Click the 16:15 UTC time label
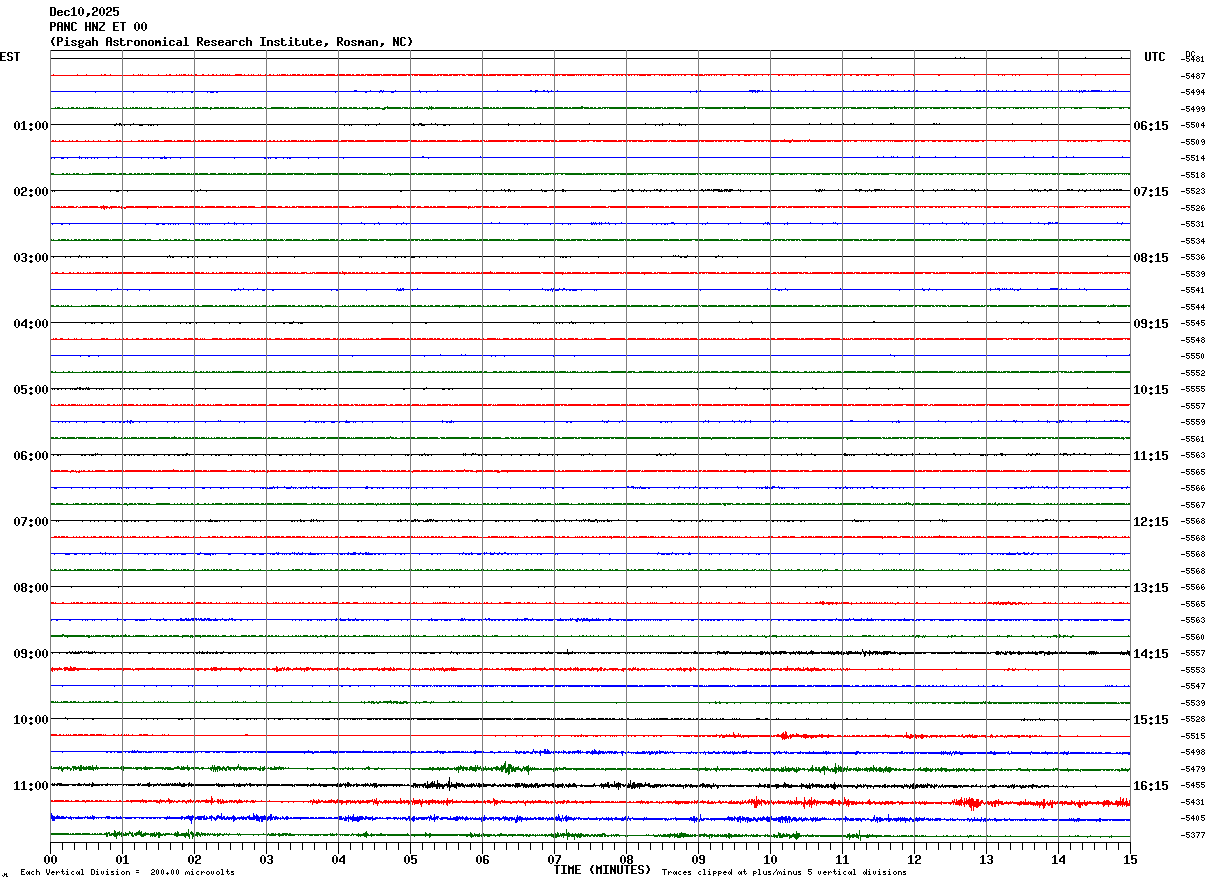Image resolution: width=1210 pixels, height=886 pixels. [1150, 786]
